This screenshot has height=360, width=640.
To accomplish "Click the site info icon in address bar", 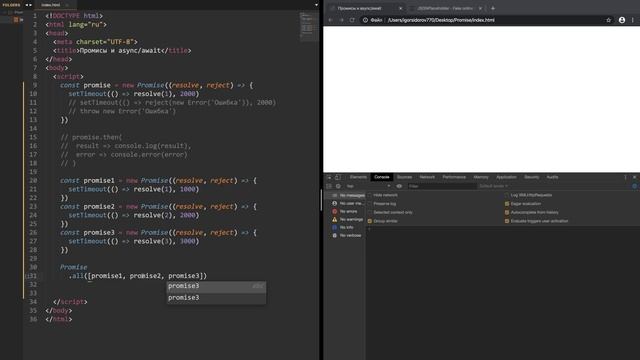I will click(x=365, y=20).
